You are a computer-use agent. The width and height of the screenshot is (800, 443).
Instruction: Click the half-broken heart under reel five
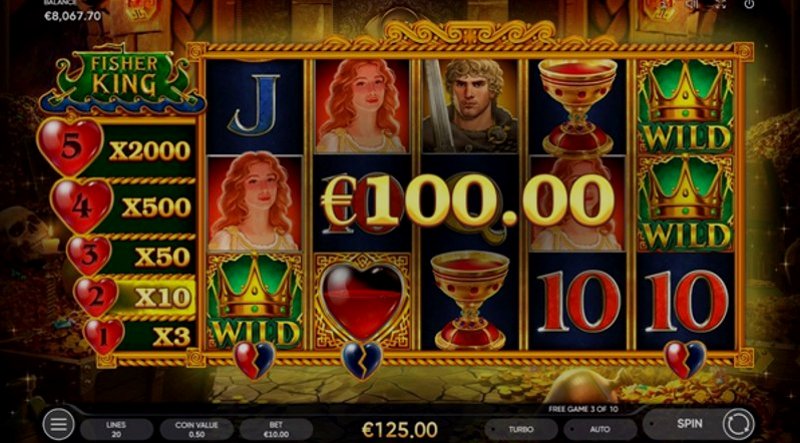686,360
